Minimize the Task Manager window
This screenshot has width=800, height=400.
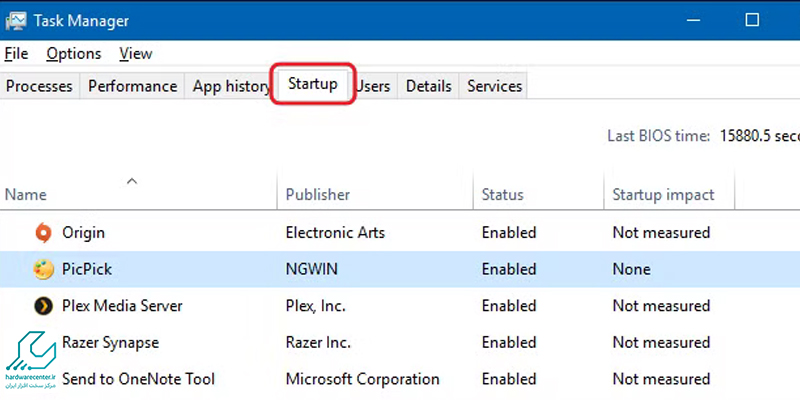693,20
